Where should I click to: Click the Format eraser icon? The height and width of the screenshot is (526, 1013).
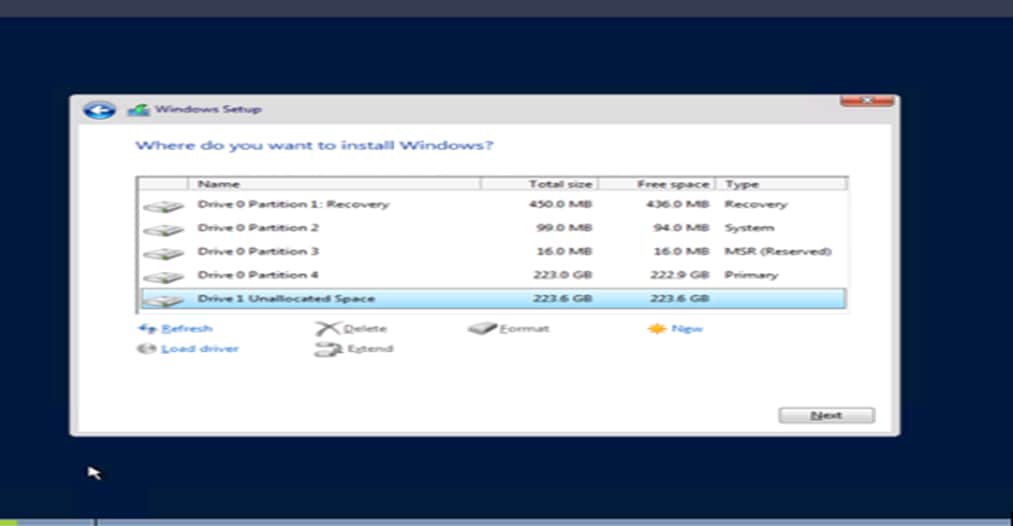point(482,328)
